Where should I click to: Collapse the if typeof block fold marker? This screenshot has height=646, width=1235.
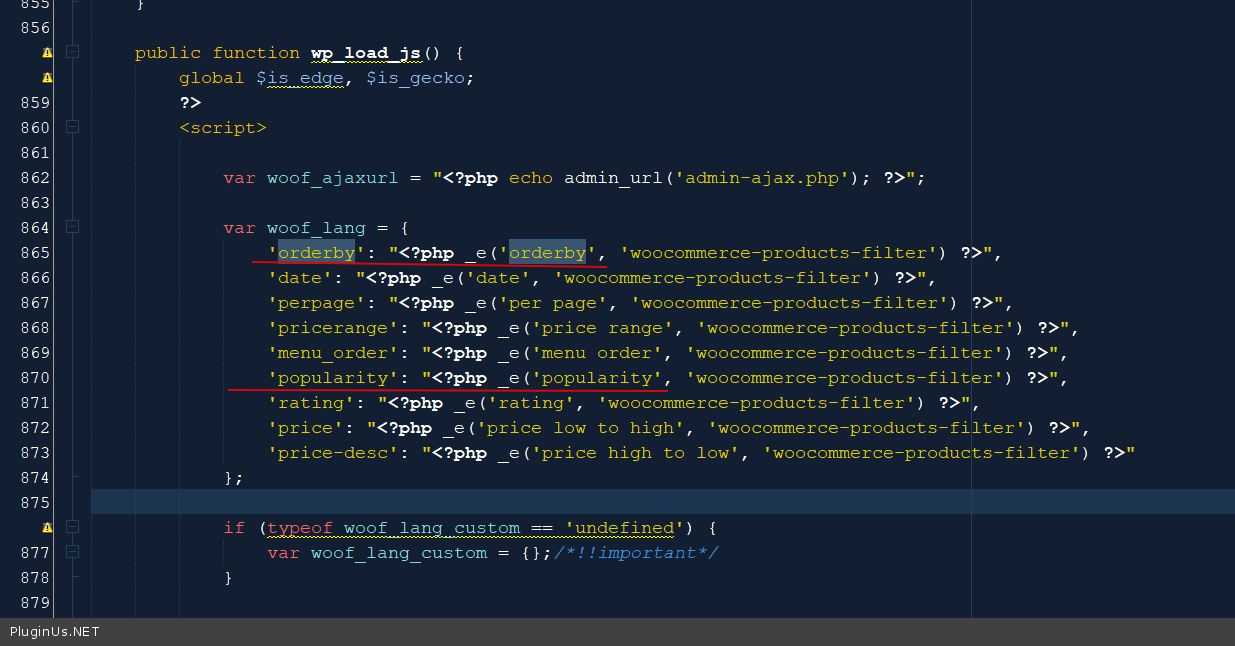tap(72, 528)
